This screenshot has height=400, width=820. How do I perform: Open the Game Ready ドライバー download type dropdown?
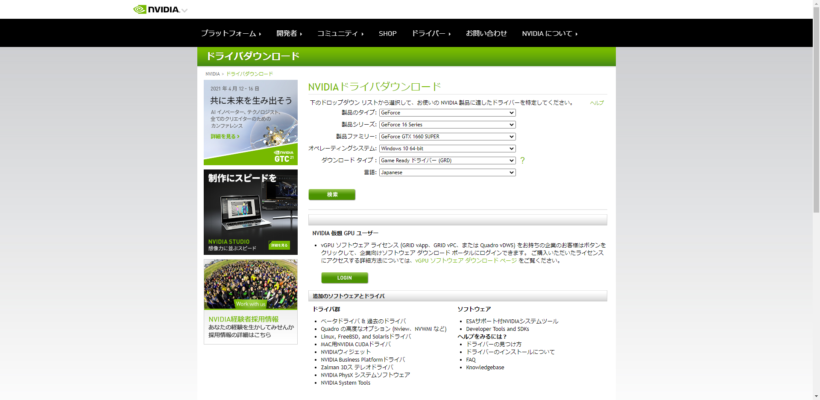[x=446, y=160]
